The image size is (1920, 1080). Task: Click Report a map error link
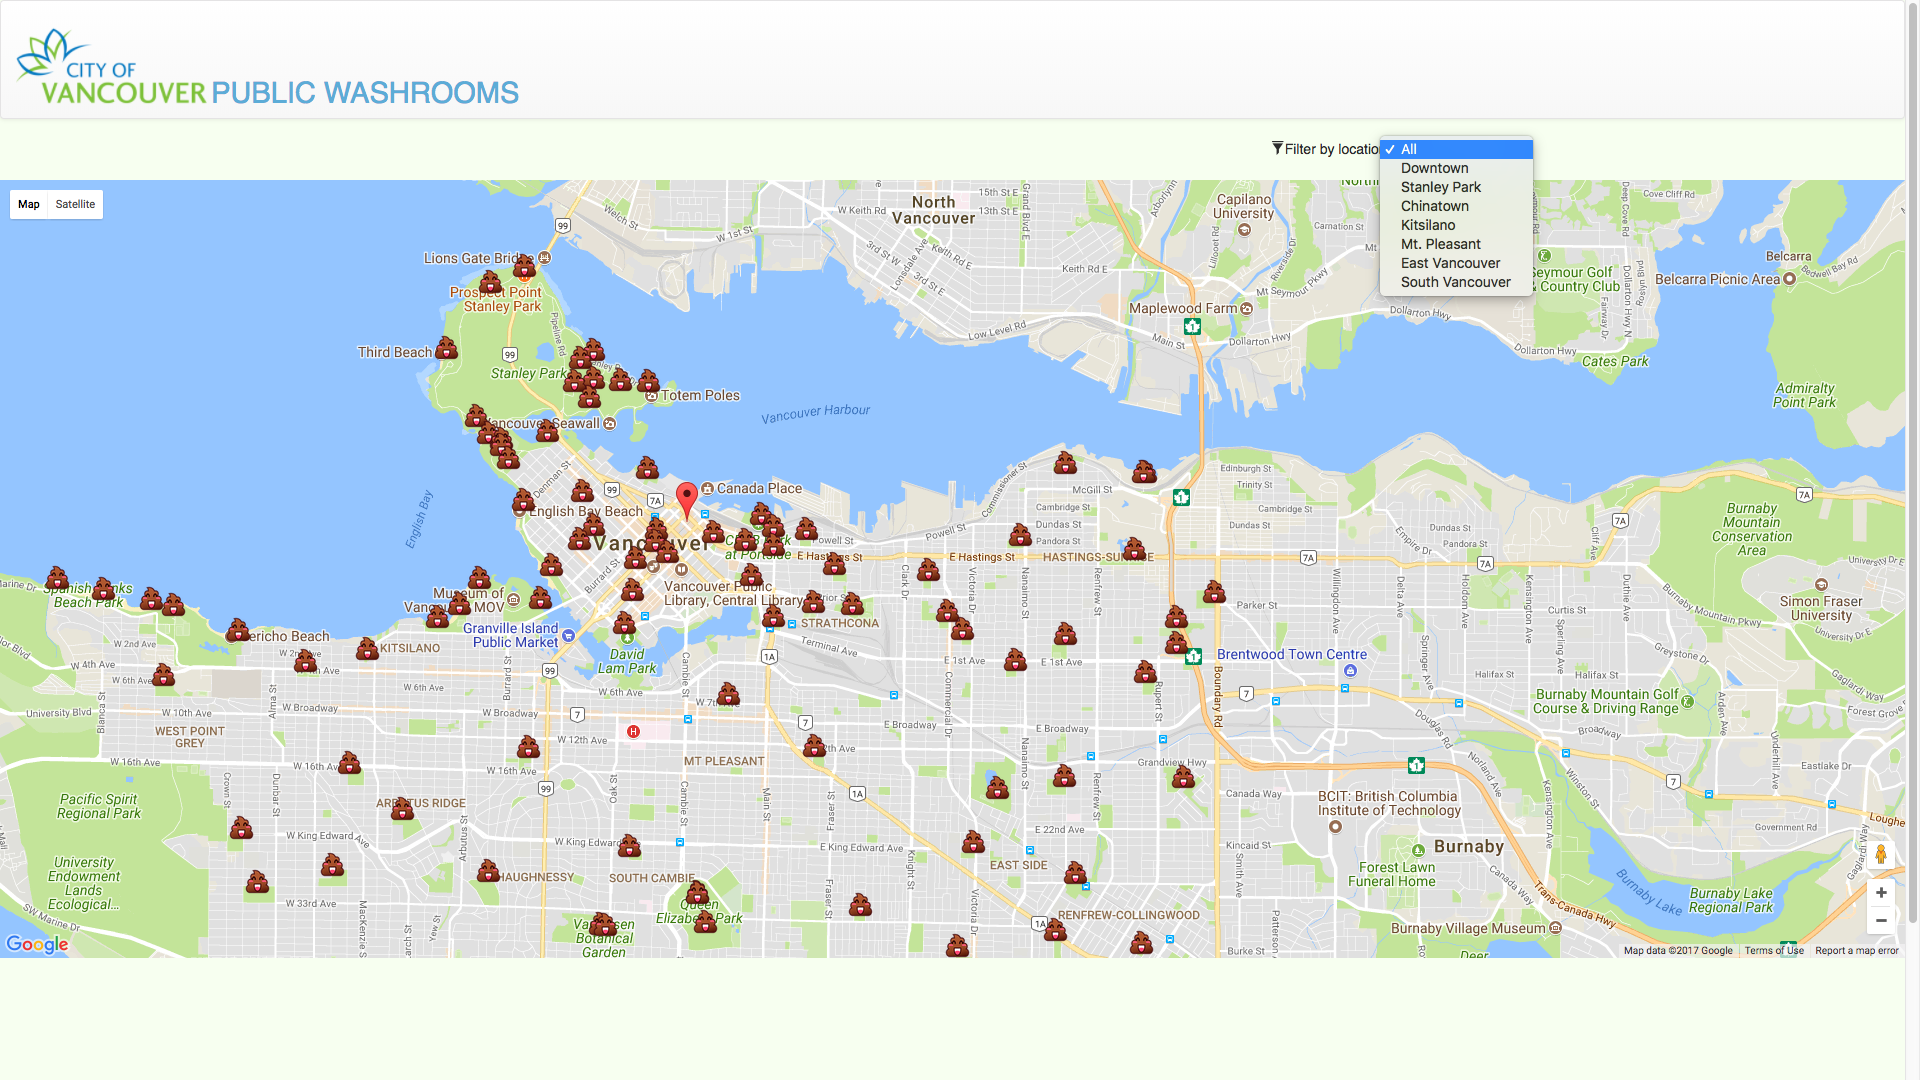[x=1856, y=951]
